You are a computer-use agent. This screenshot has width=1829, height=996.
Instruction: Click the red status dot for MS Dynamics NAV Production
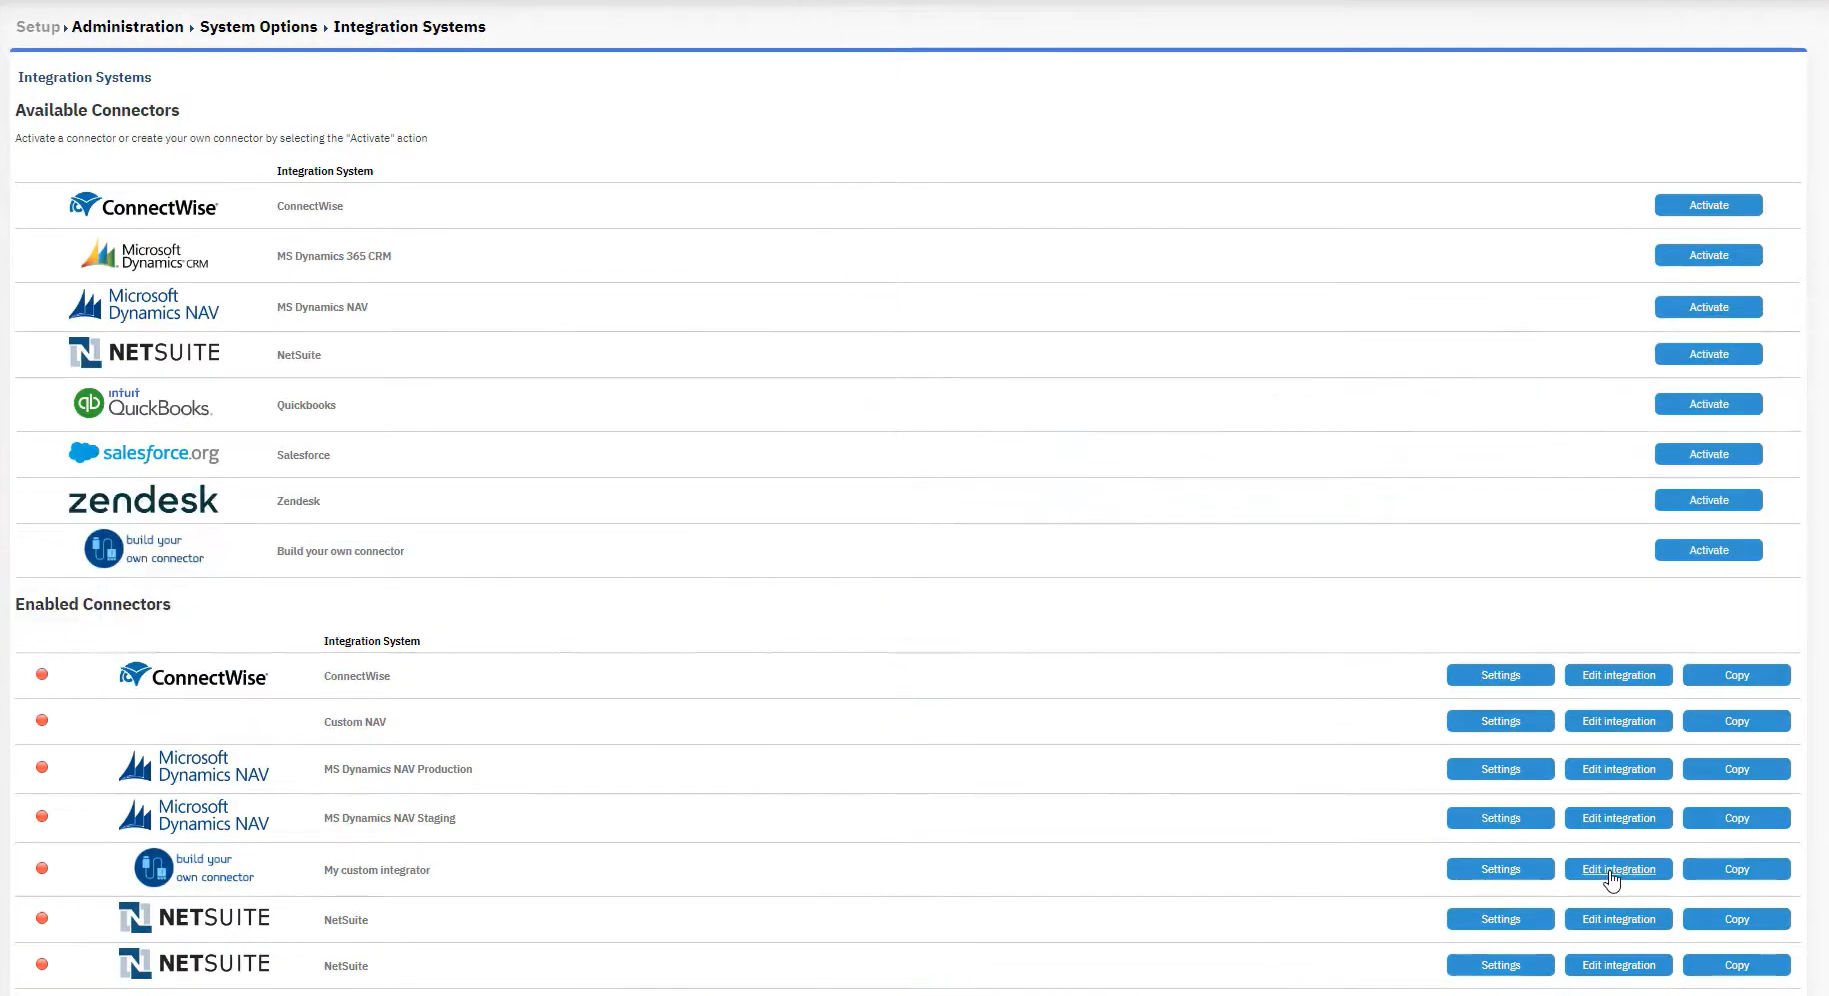tap(42, 767)
